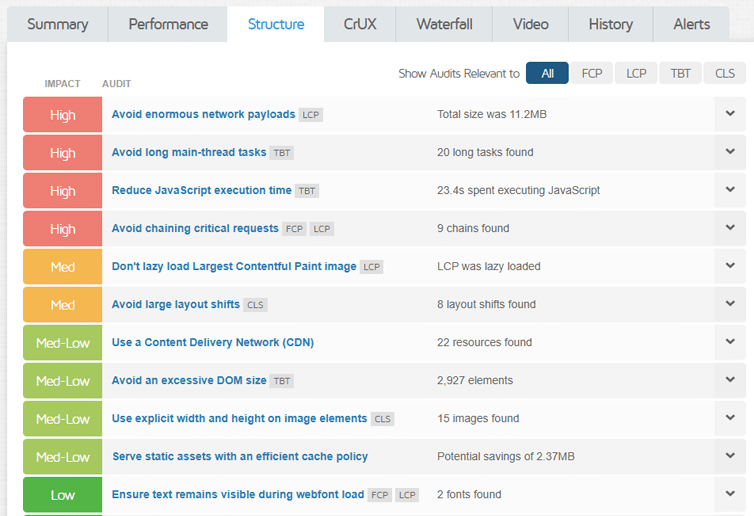754x516 pixels.
Task: Expand the webfont load audit chevron
Action: pos(730,494)
